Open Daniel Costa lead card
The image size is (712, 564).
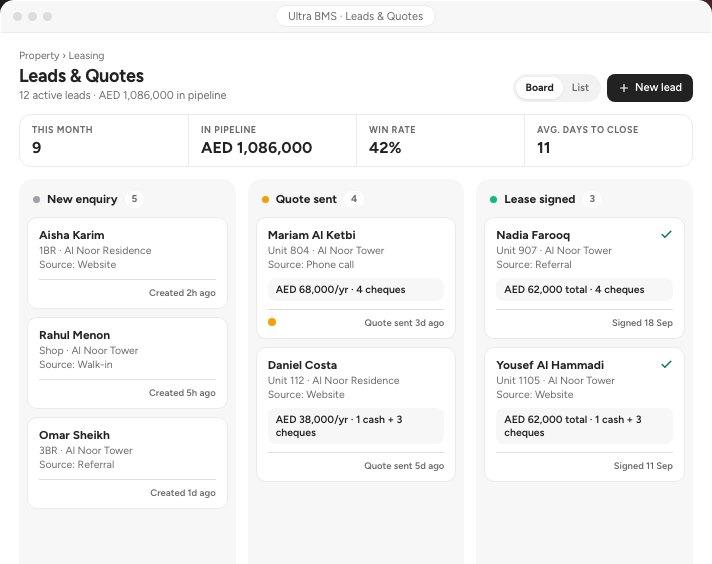(356, 414)
